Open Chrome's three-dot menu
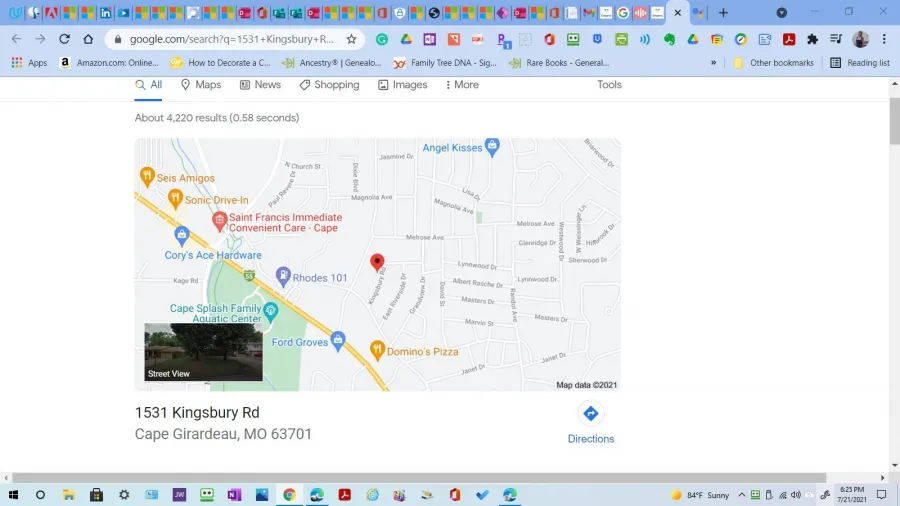The width and height of the screenshot is (900, 506). coord(884,39)
